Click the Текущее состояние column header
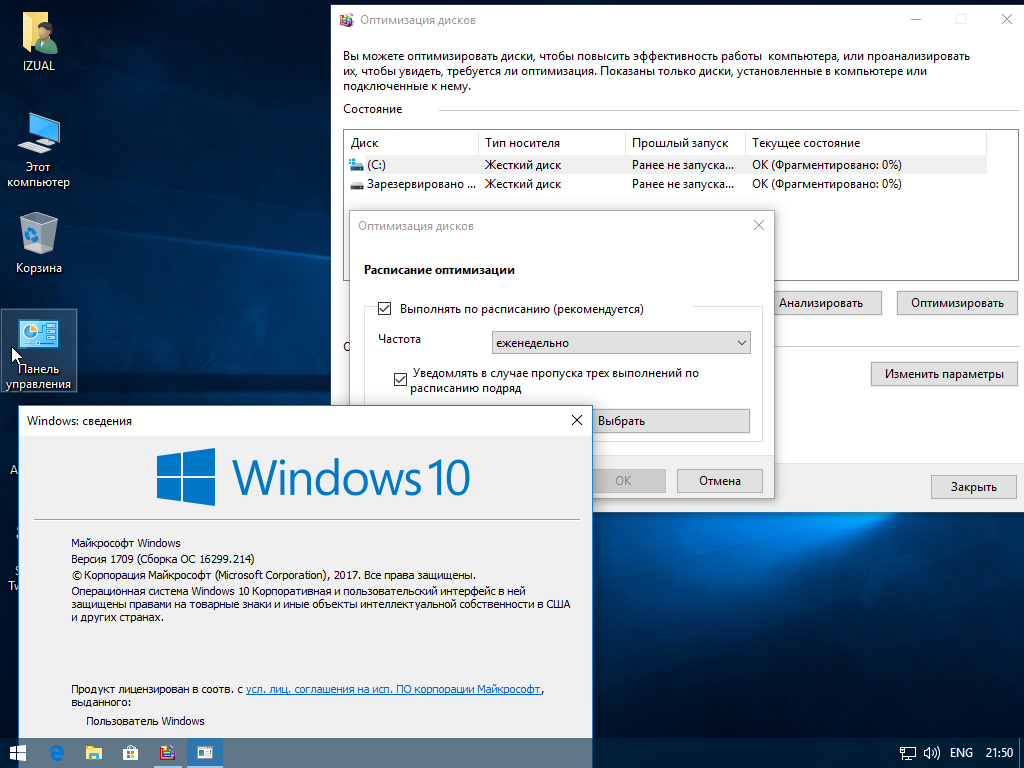The height and width of the screenshot is (768, 1024). tap(866, 143)
